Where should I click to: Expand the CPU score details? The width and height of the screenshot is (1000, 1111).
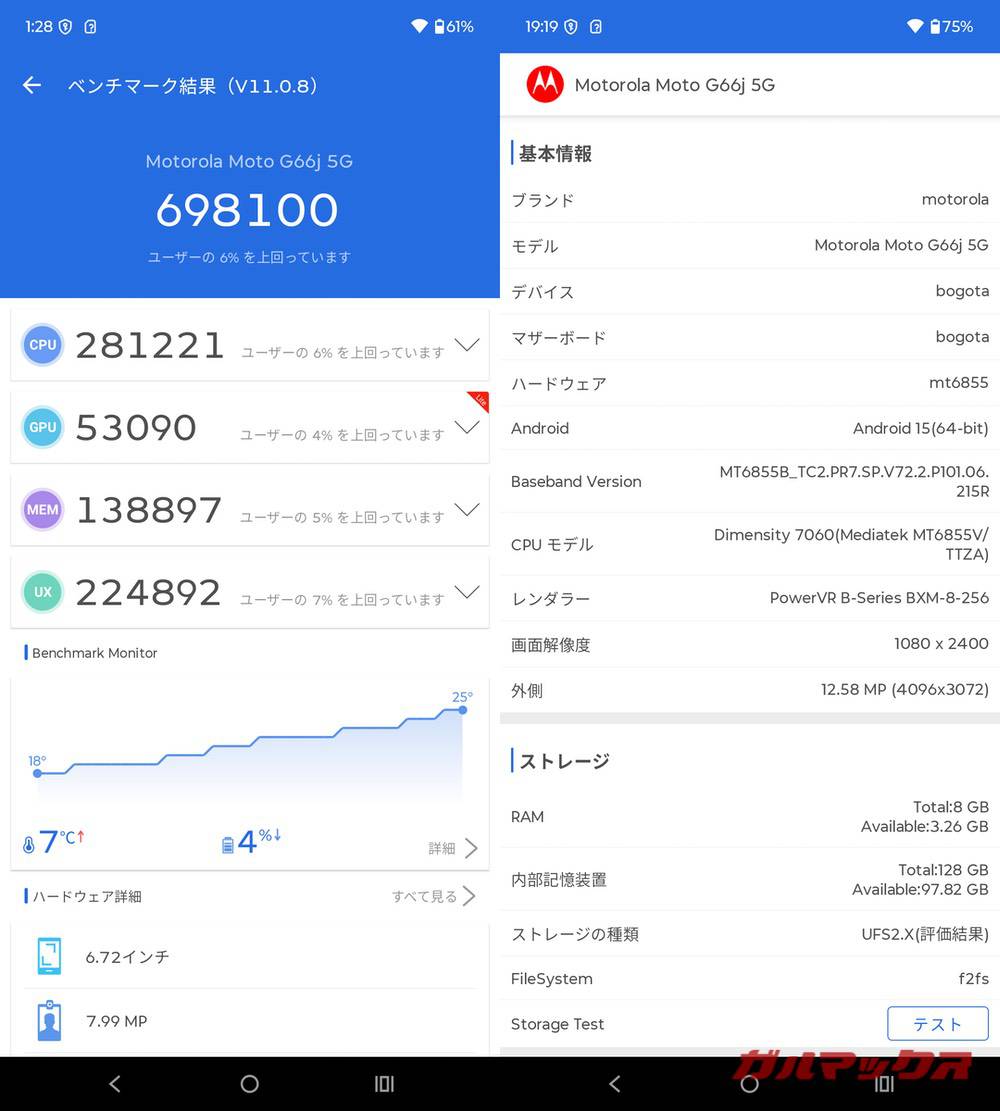coord(466,345)
